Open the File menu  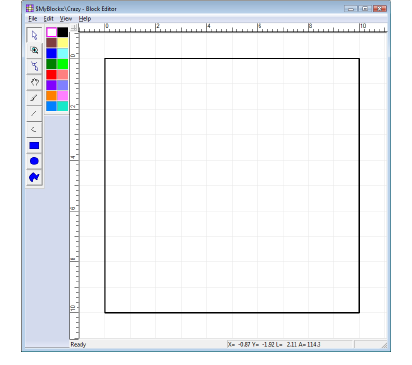[x=33, y=19]
